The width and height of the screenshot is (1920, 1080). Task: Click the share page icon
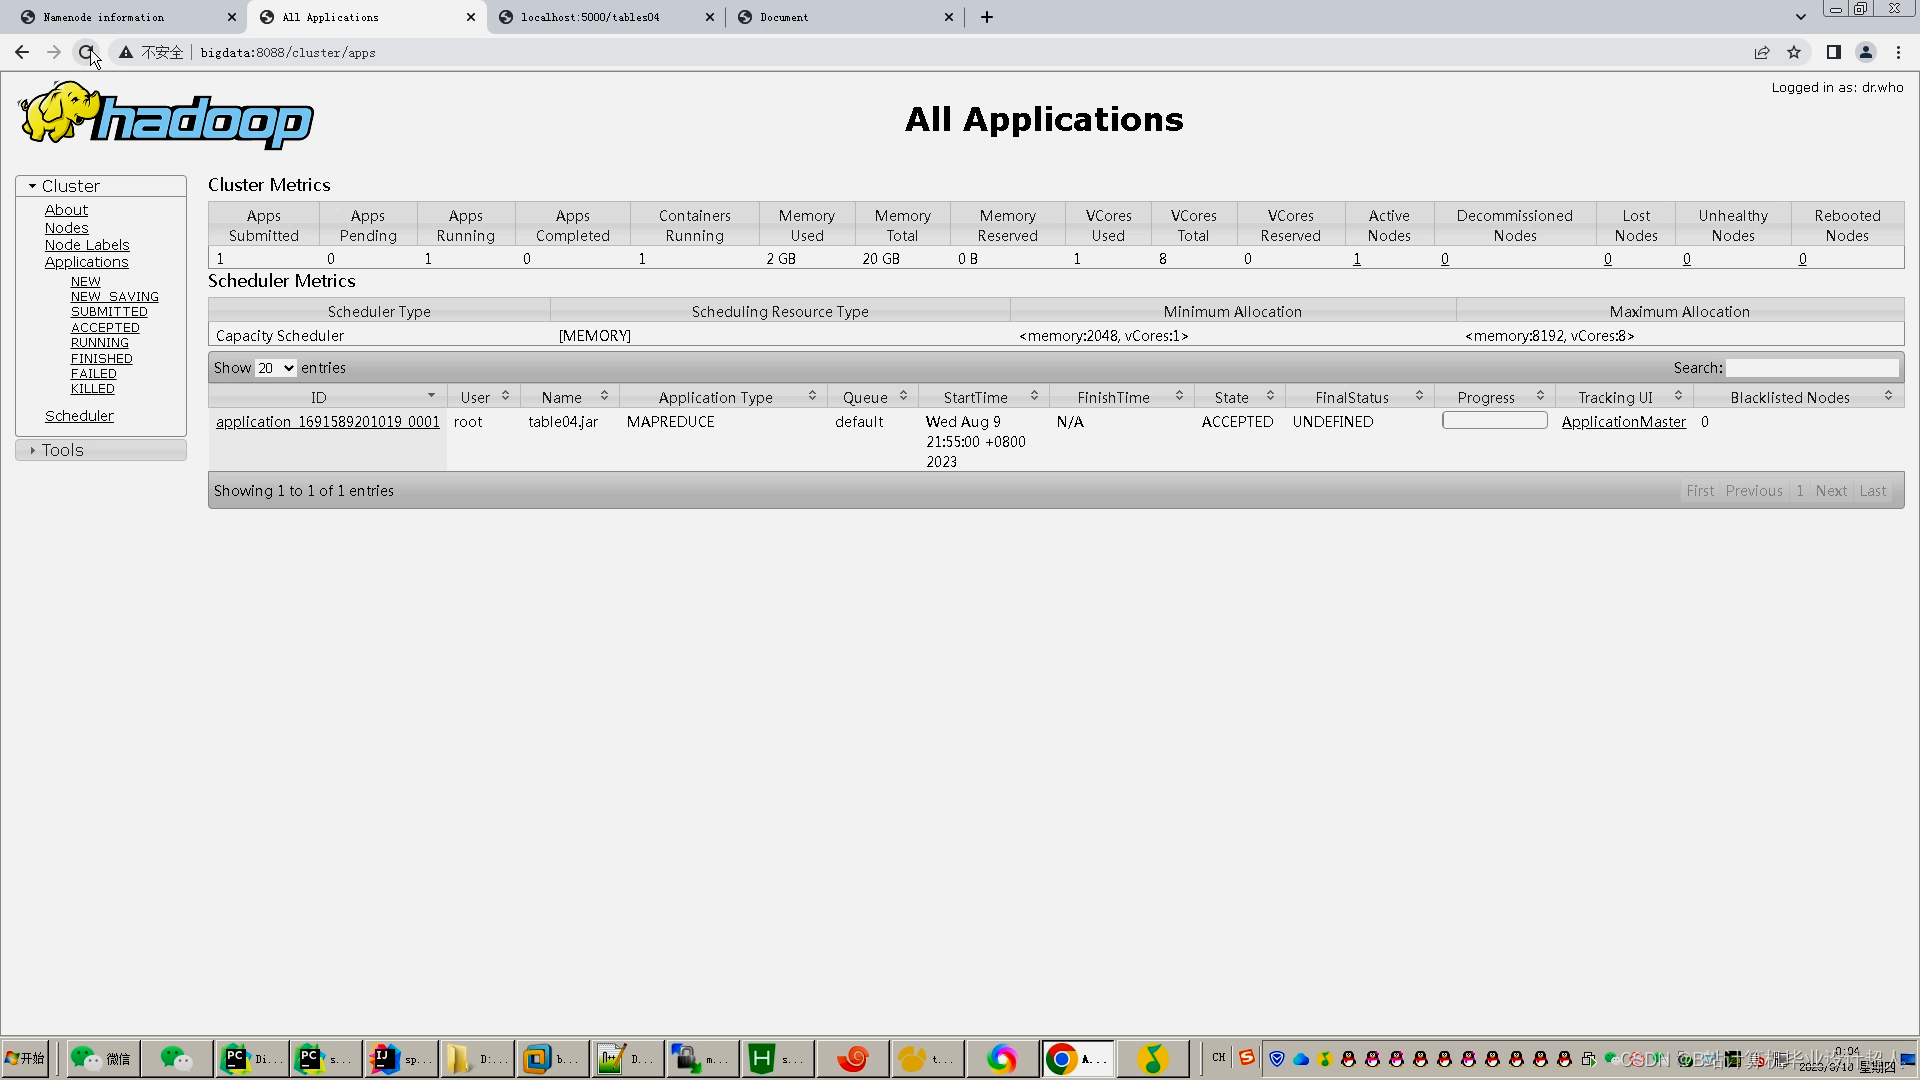(1762, 52)
